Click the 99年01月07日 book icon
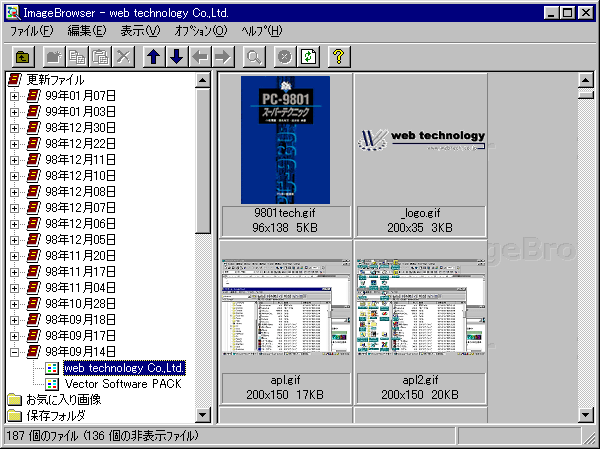The width and height of the screenshot is (600, 449). 34,96
